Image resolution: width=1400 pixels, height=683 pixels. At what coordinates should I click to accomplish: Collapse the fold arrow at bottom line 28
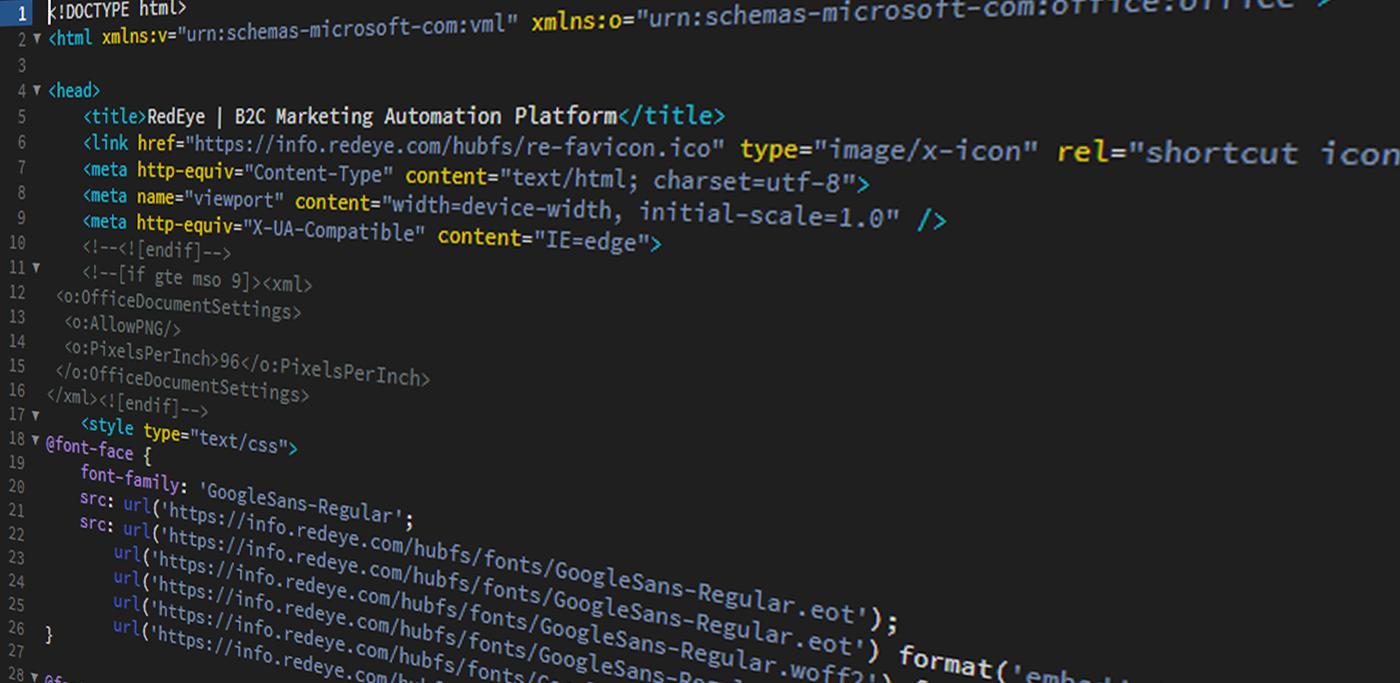click(35, 676)
